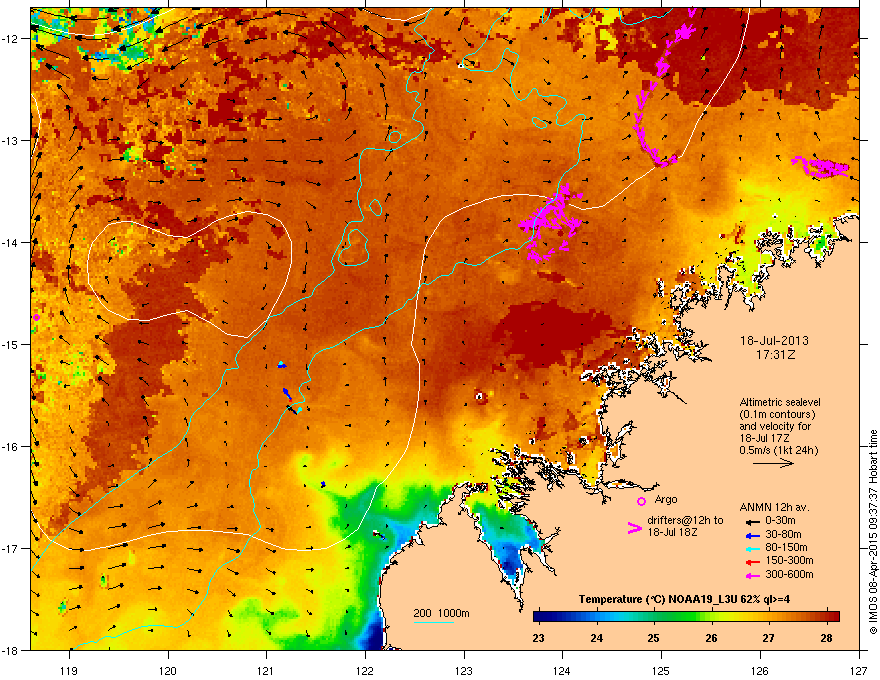The height and width of the screenshot is (680, 880).
Task: Click the cyan 200 1000m depth contour legend line
Action: coord(433,622)
